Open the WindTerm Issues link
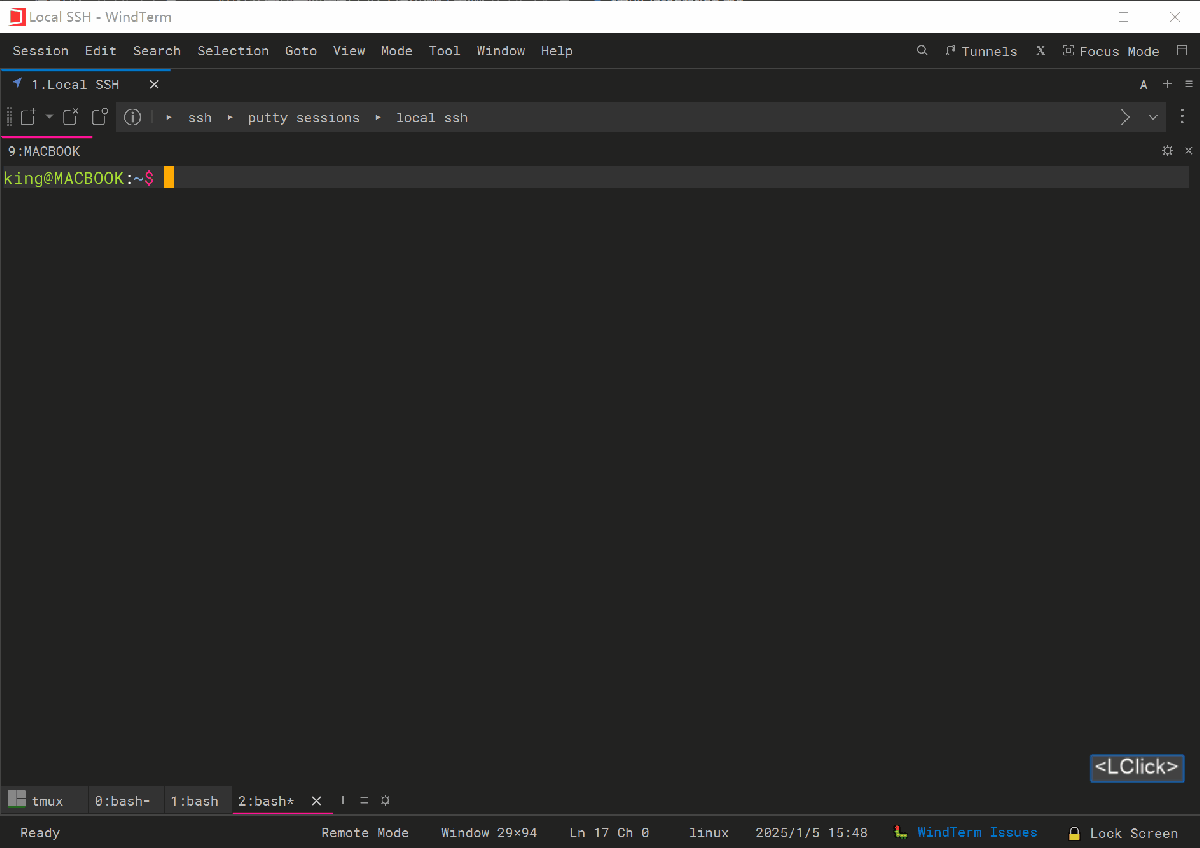This screenshot has height=848, width=1200. tap(977, 832)
